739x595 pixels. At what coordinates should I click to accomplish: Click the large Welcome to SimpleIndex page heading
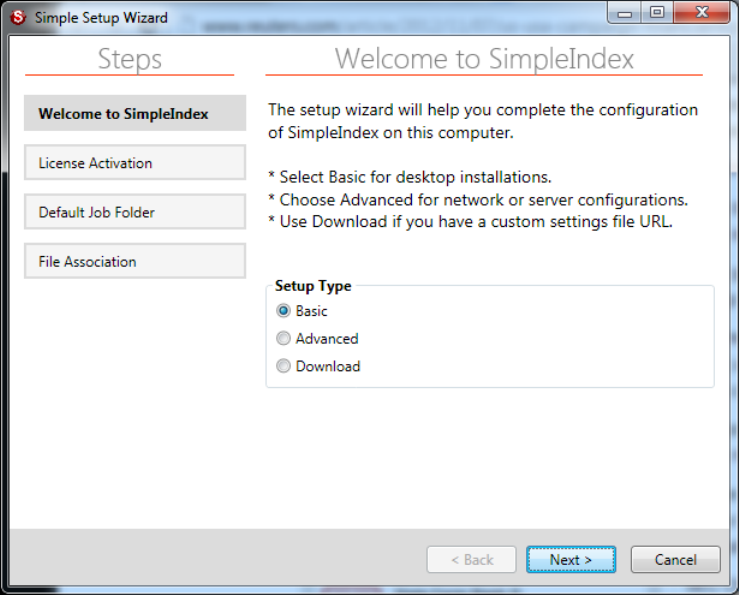pos(484,59)
